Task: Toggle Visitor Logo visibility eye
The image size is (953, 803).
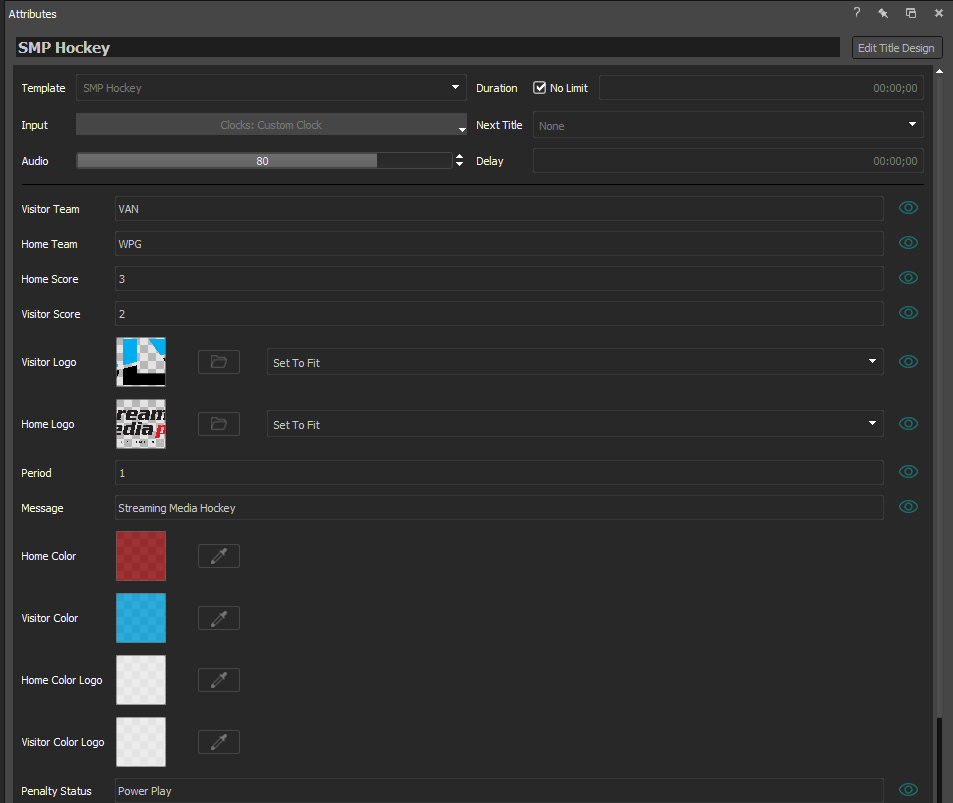Action: (908, 362)
